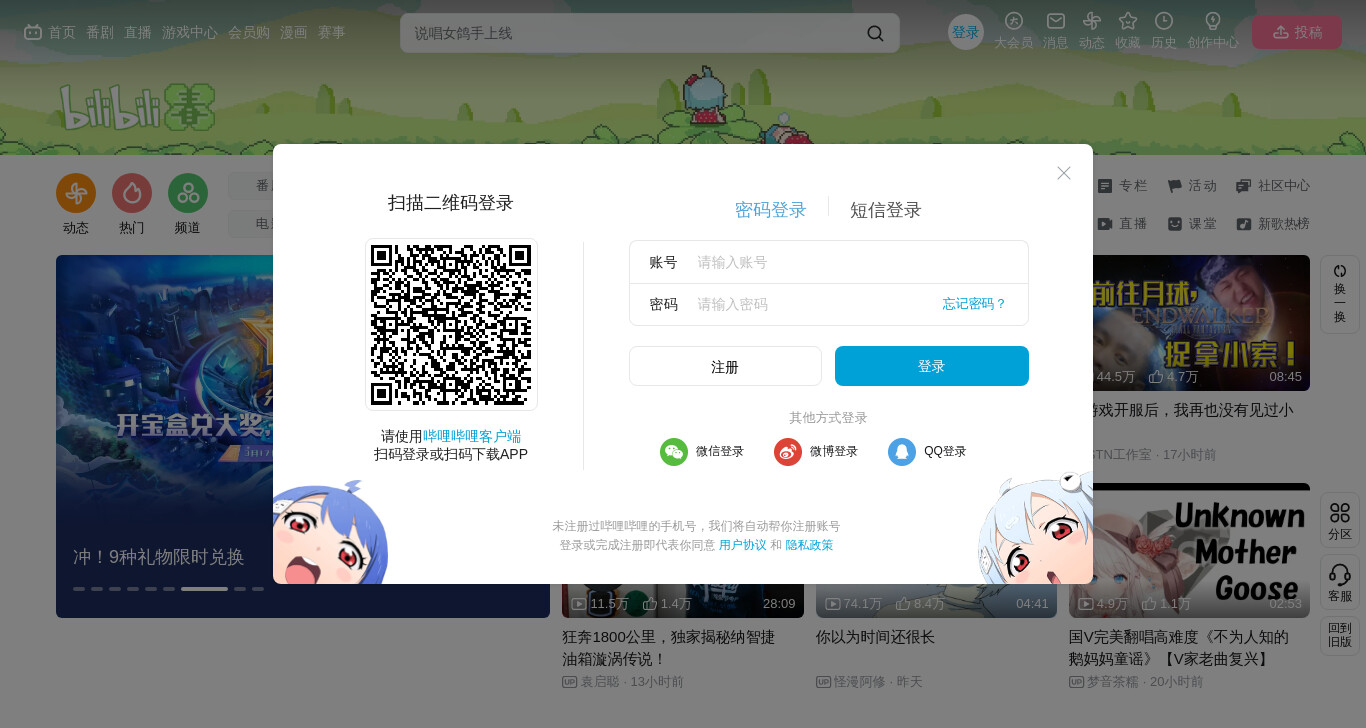Open 赛事 in top navigation
The image size is (1366, 728).
(x=332, y=32)
